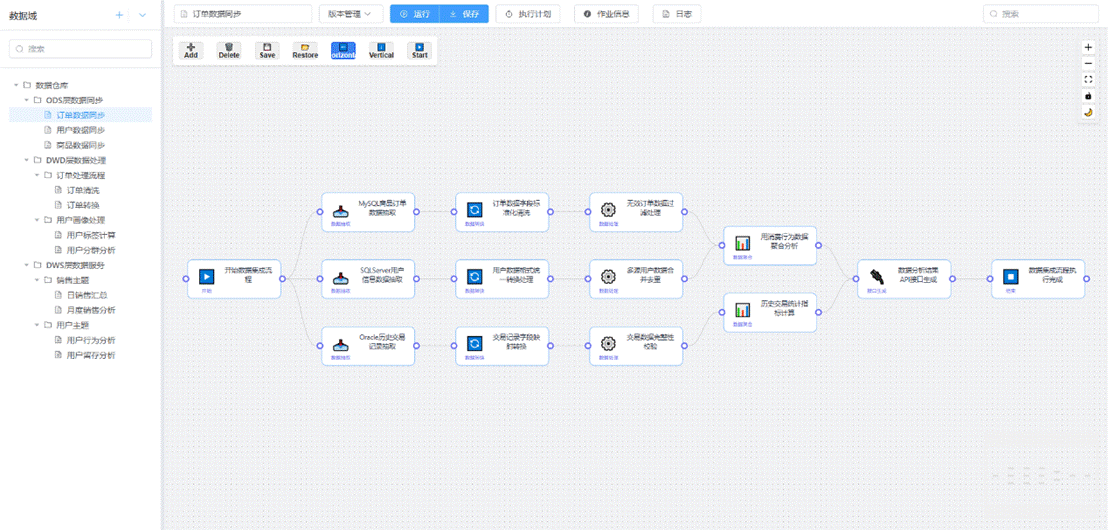Focus the sidebar search field
The height and width of the screenshot is (530, 1108).
81,49
